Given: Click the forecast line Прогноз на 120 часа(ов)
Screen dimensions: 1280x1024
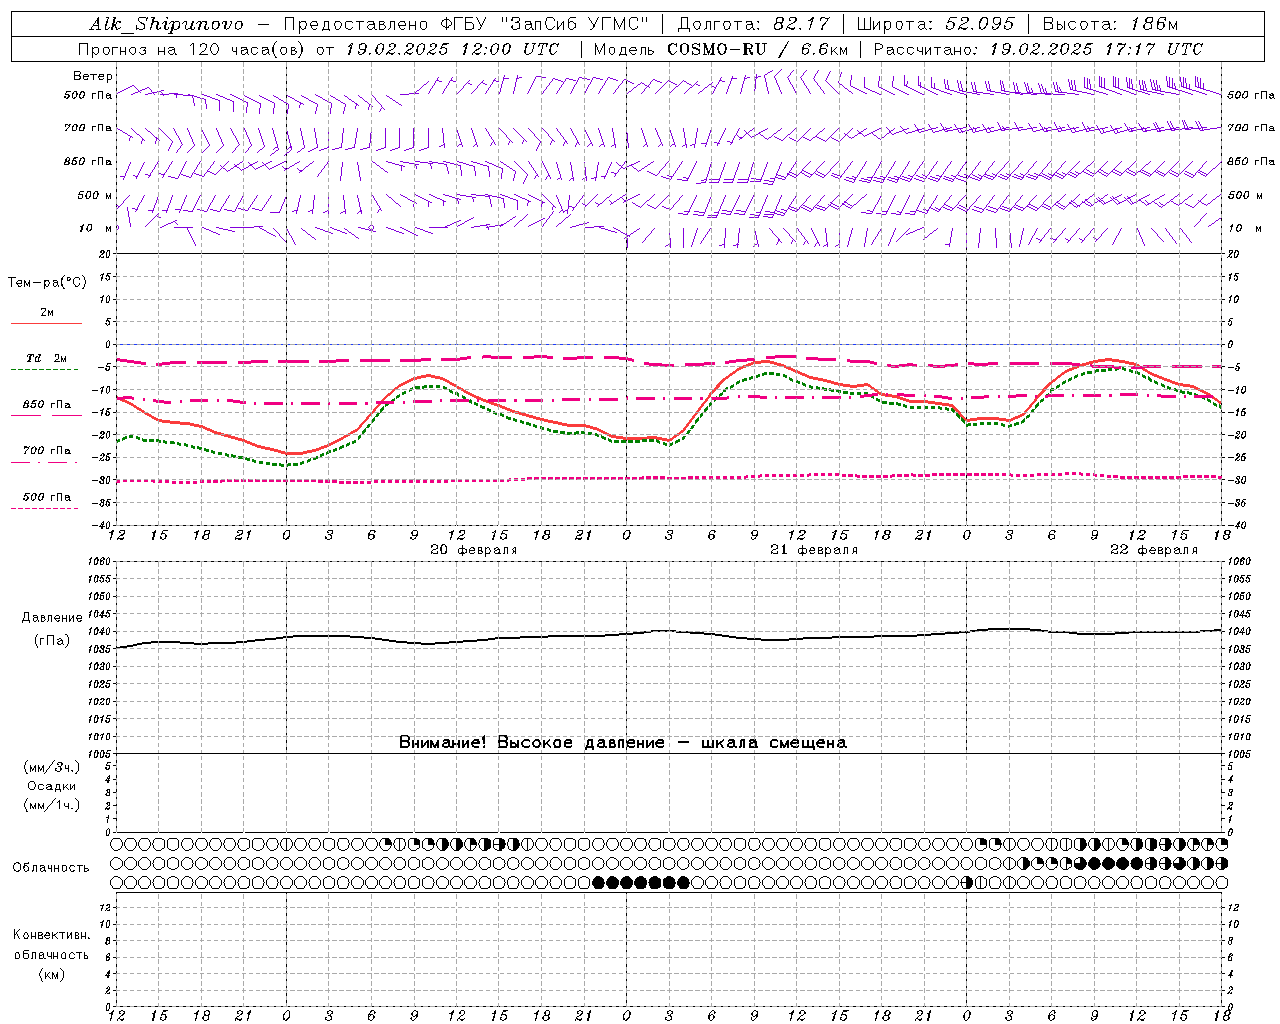Looking at the screenshot, I should pos(192,49).
